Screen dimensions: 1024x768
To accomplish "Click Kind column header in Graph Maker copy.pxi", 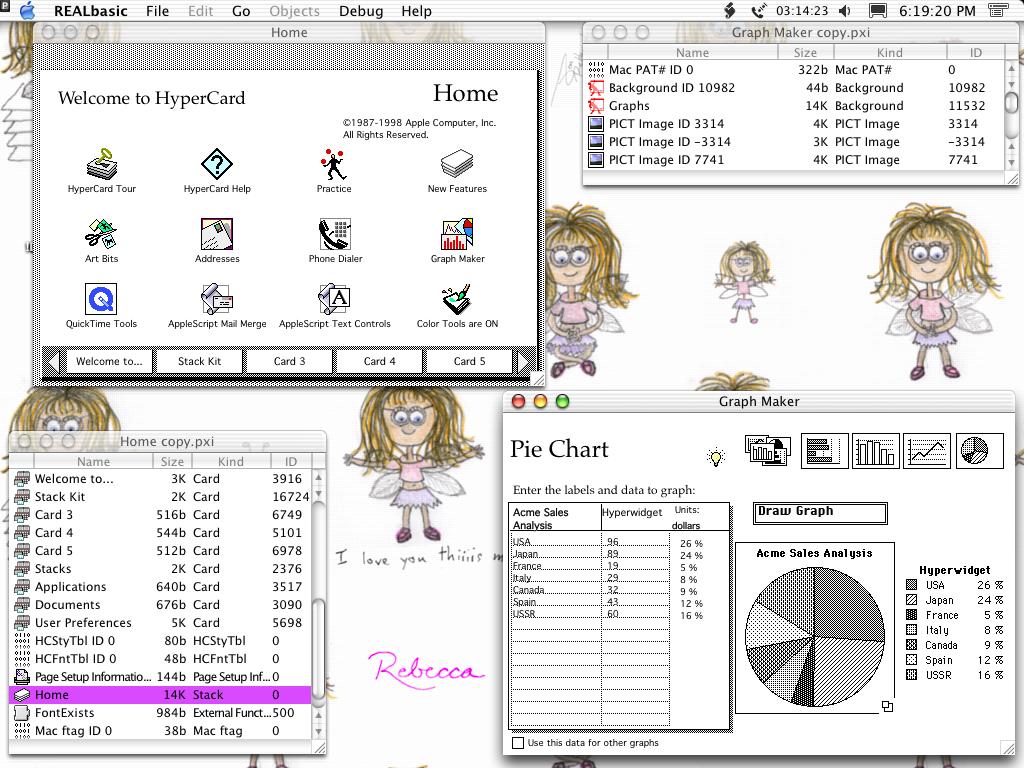I will pyautogui.click(x=889, y=52).
